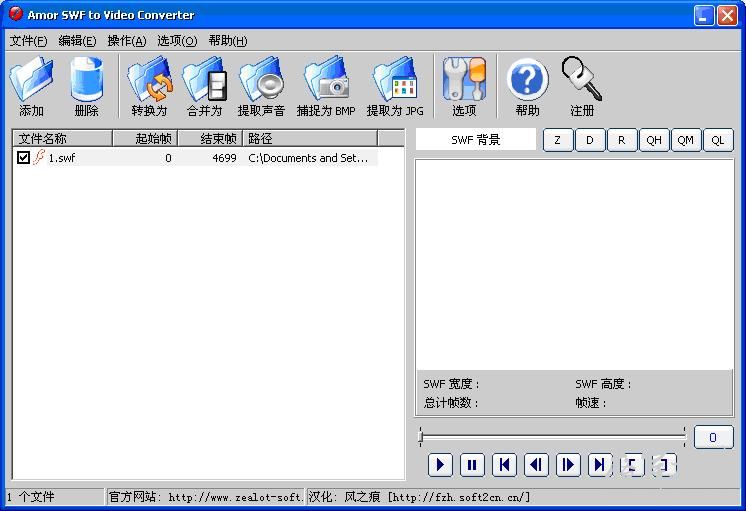This screenshot has height=511, width=746.
Task: Jump to last frame button
Action: pyautogui.click(x=600, y=465)
